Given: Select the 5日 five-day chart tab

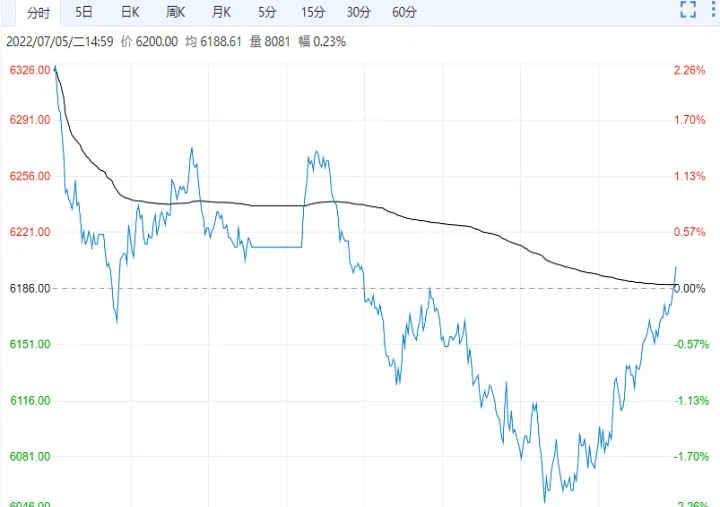Looking at the screenshot, I should (x=85, y=12).
